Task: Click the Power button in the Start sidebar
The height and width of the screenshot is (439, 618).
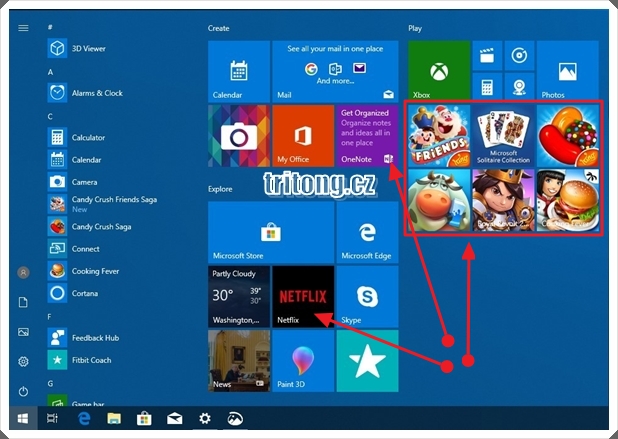Action: point(23,391)
